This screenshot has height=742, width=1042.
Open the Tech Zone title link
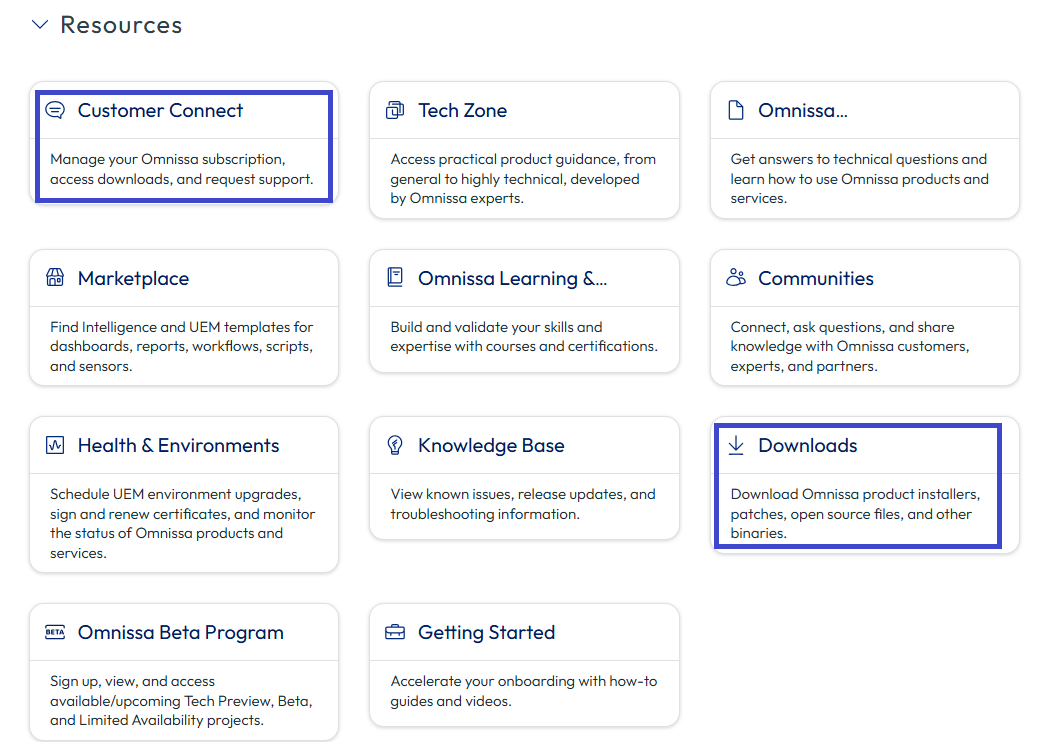(463, 110)
